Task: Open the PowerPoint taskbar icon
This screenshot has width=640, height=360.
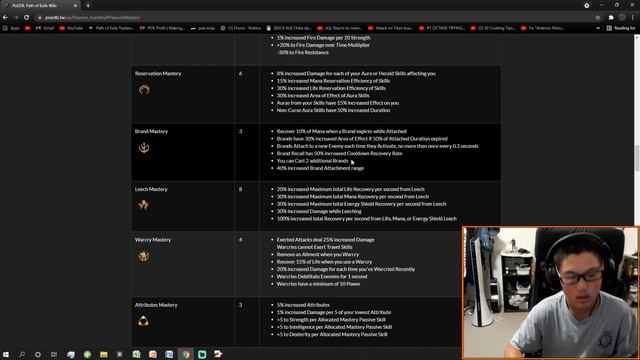Action: [x=153, y=354]
